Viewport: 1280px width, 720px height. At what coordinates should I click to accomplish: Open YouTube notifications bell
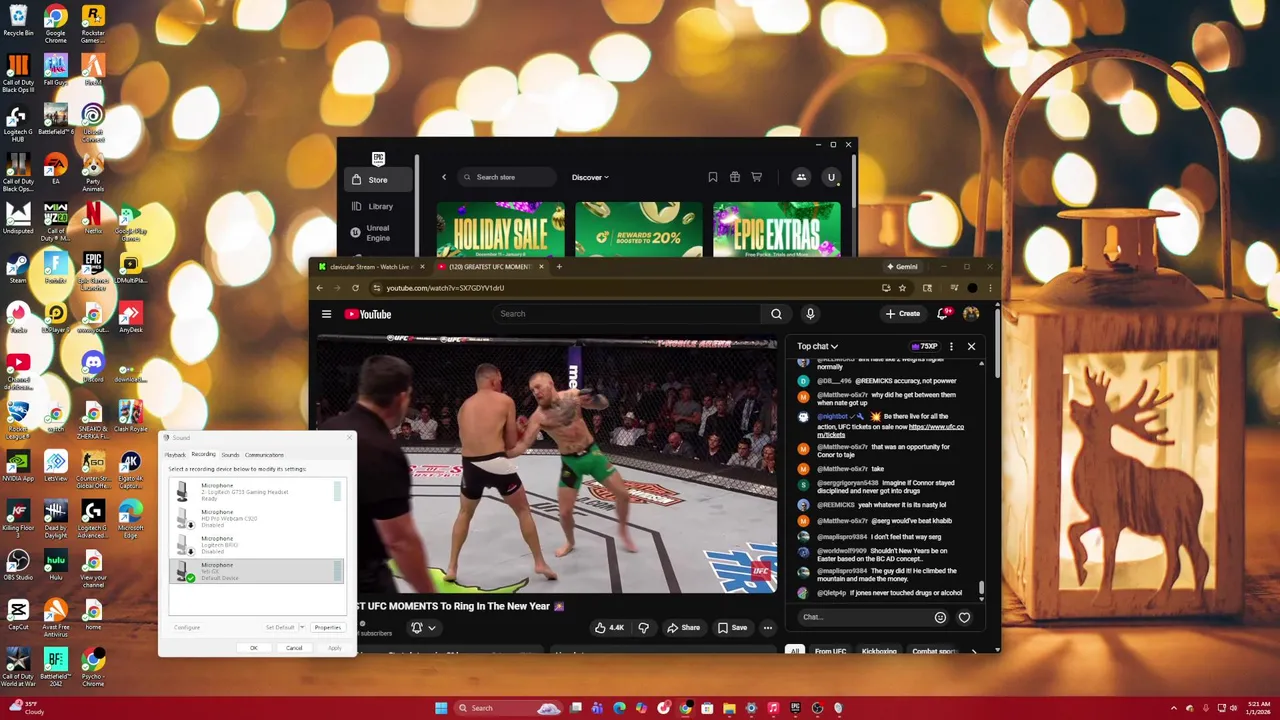(943, 314)
